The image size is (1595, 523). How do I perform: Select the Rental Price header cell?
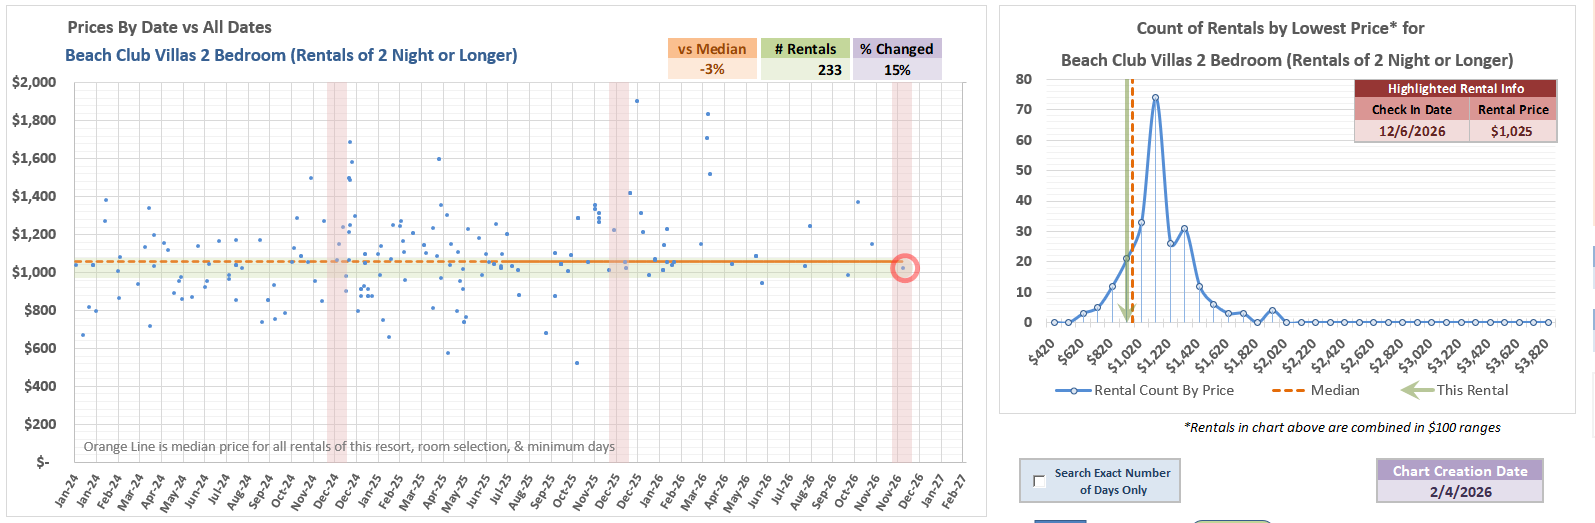[1513, 110]
